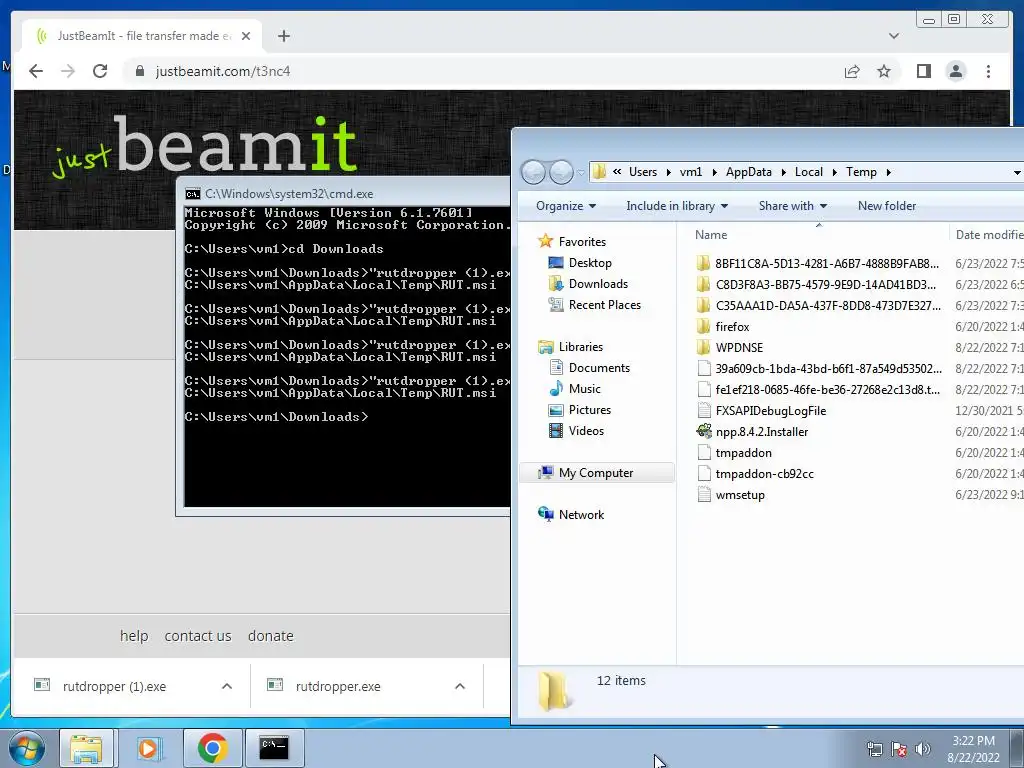Open the Chrome profile avatar
1024x768 pixels.
956,71
